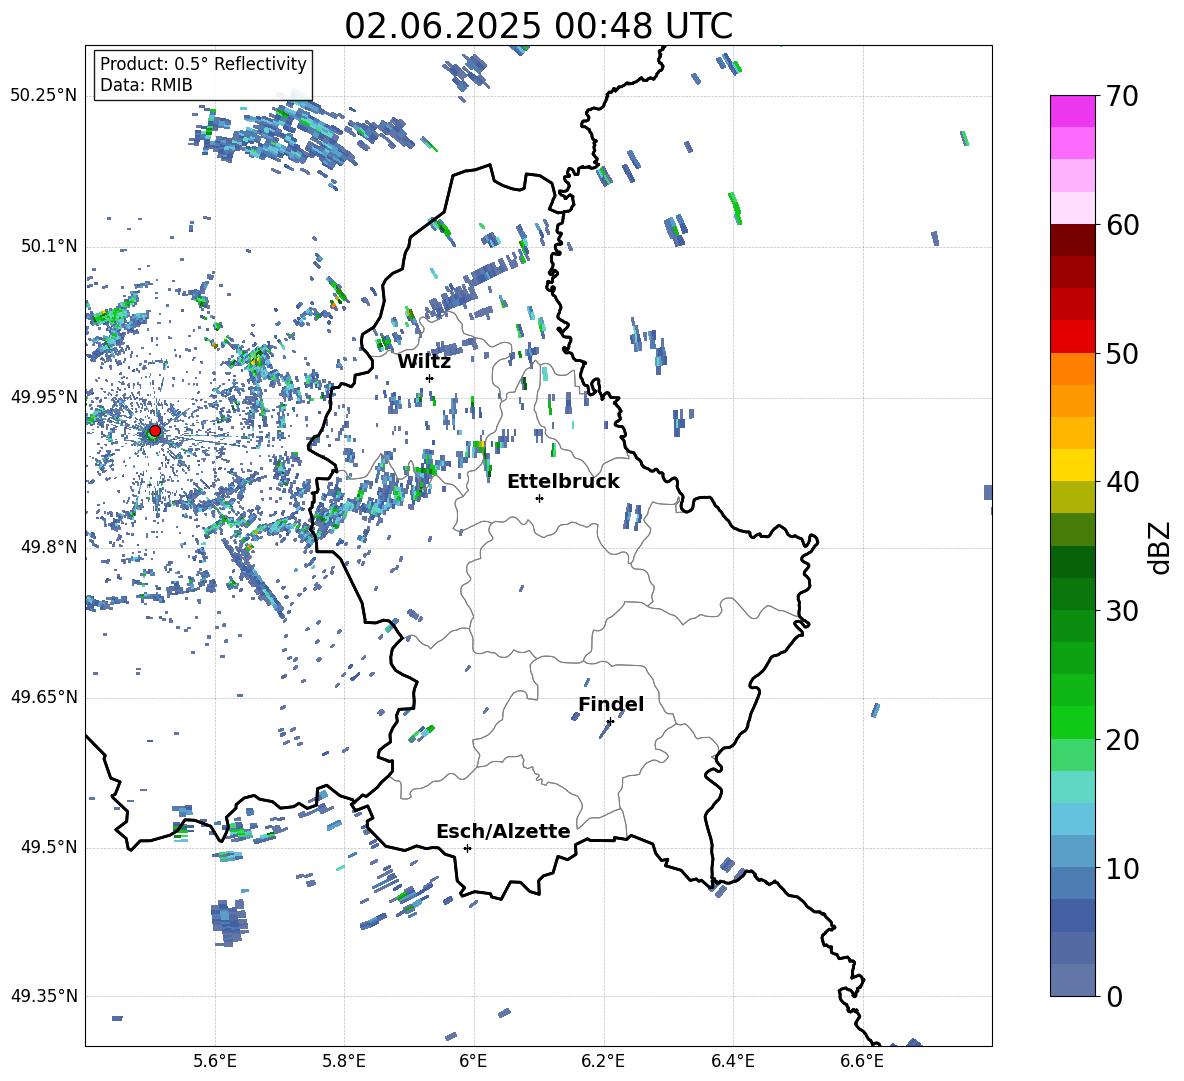The width and height of the screenshot is (1184, 1081).
Task: Click the colorbar tick value 30
Action: (1122, 611)
